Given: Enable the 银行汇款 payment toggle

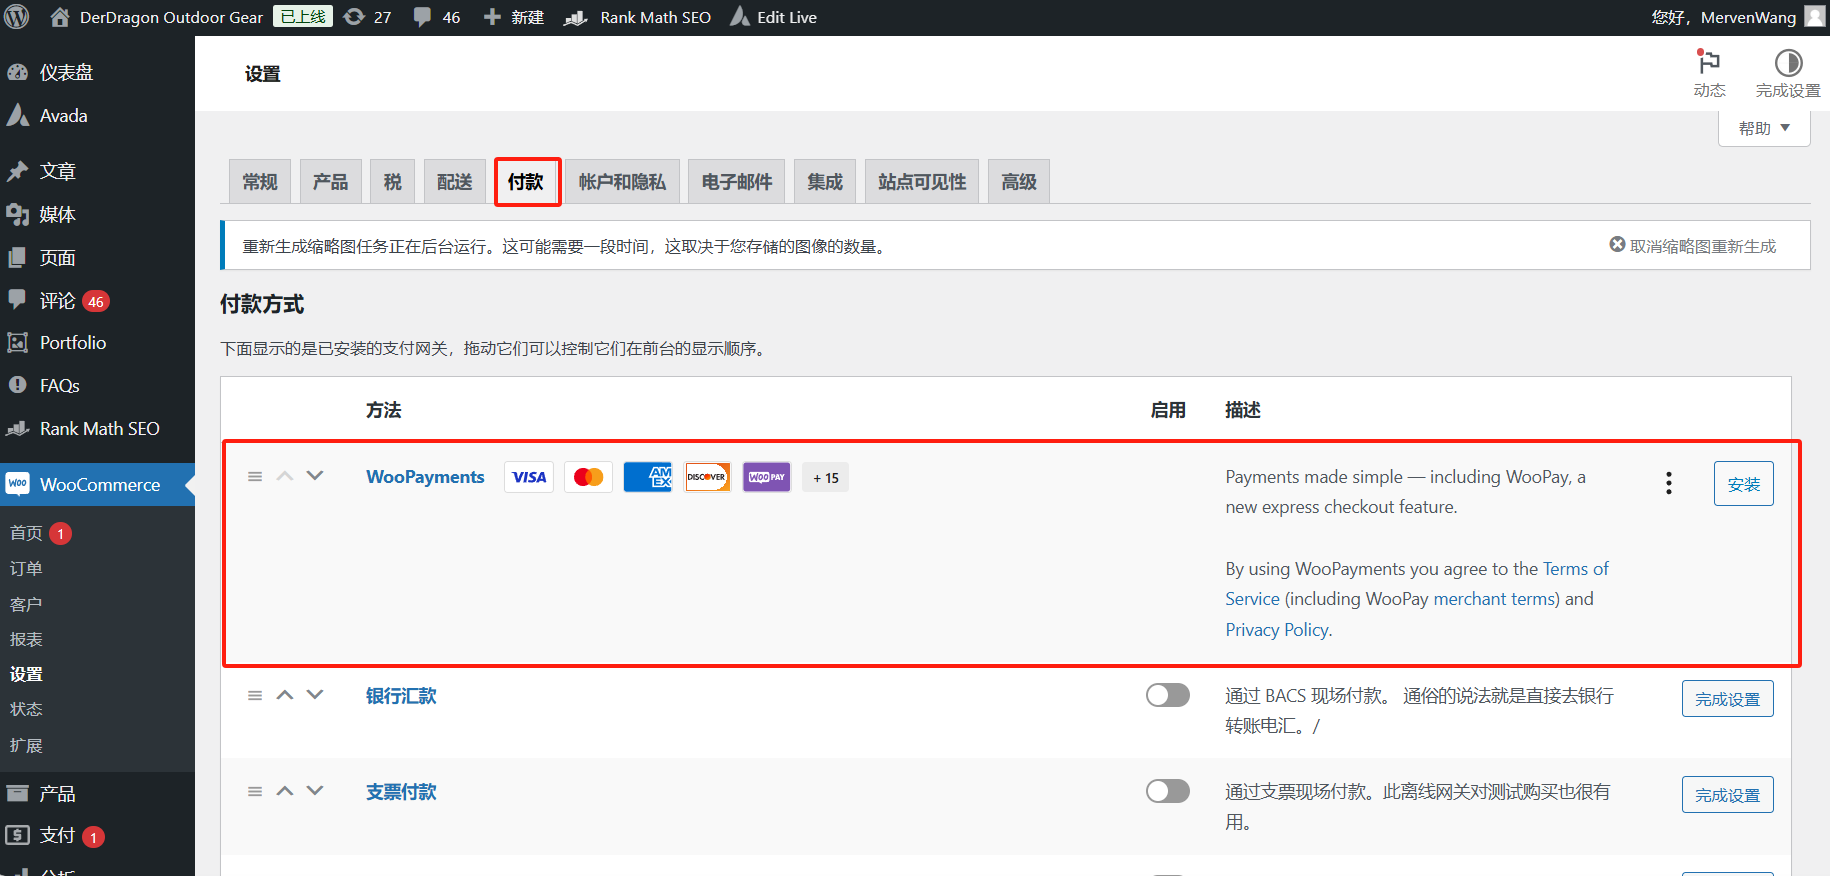Looking at the screenshot, I should (1168, 695).
